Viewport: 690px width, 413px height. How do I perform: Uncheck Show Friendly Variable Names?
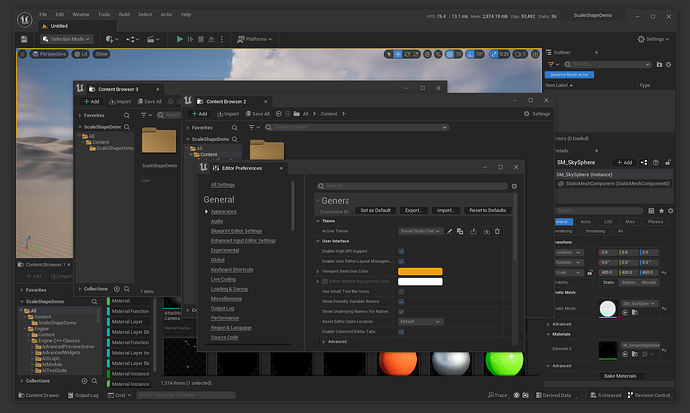pyautogui.click(x=402, y=301)
